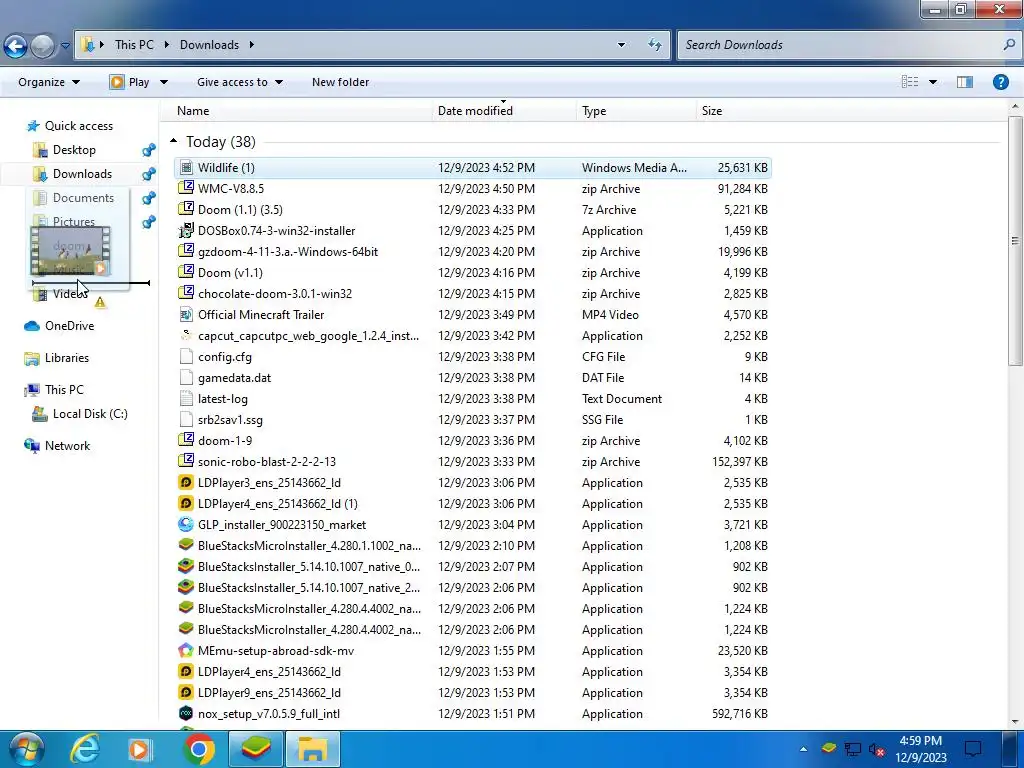Open Local Disk (C:) in sidebar
This screenshot has width=1024, height=768.
click(89, 414)
